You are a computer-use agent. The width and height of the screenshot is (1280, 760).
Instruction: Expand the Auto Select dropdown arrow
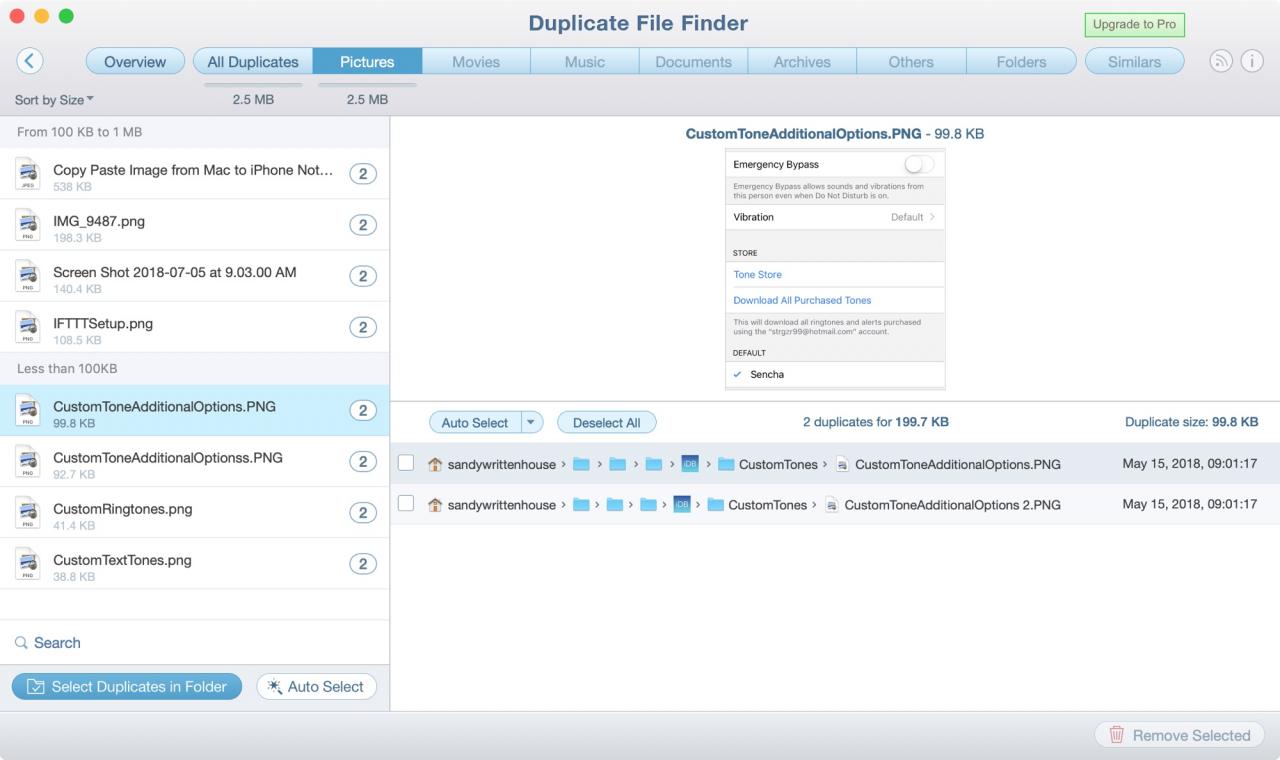coord(532,423)
